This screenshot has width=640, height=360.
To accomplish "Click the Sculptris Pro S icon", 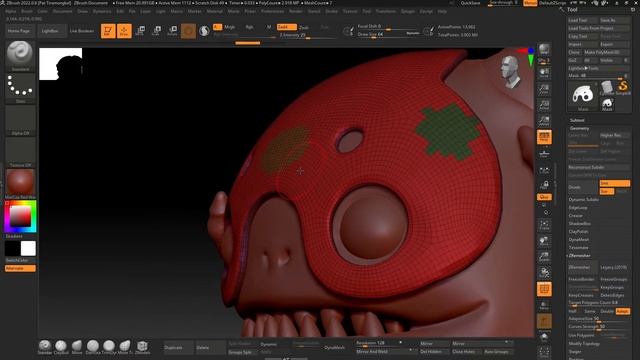I will pos(204,31).
